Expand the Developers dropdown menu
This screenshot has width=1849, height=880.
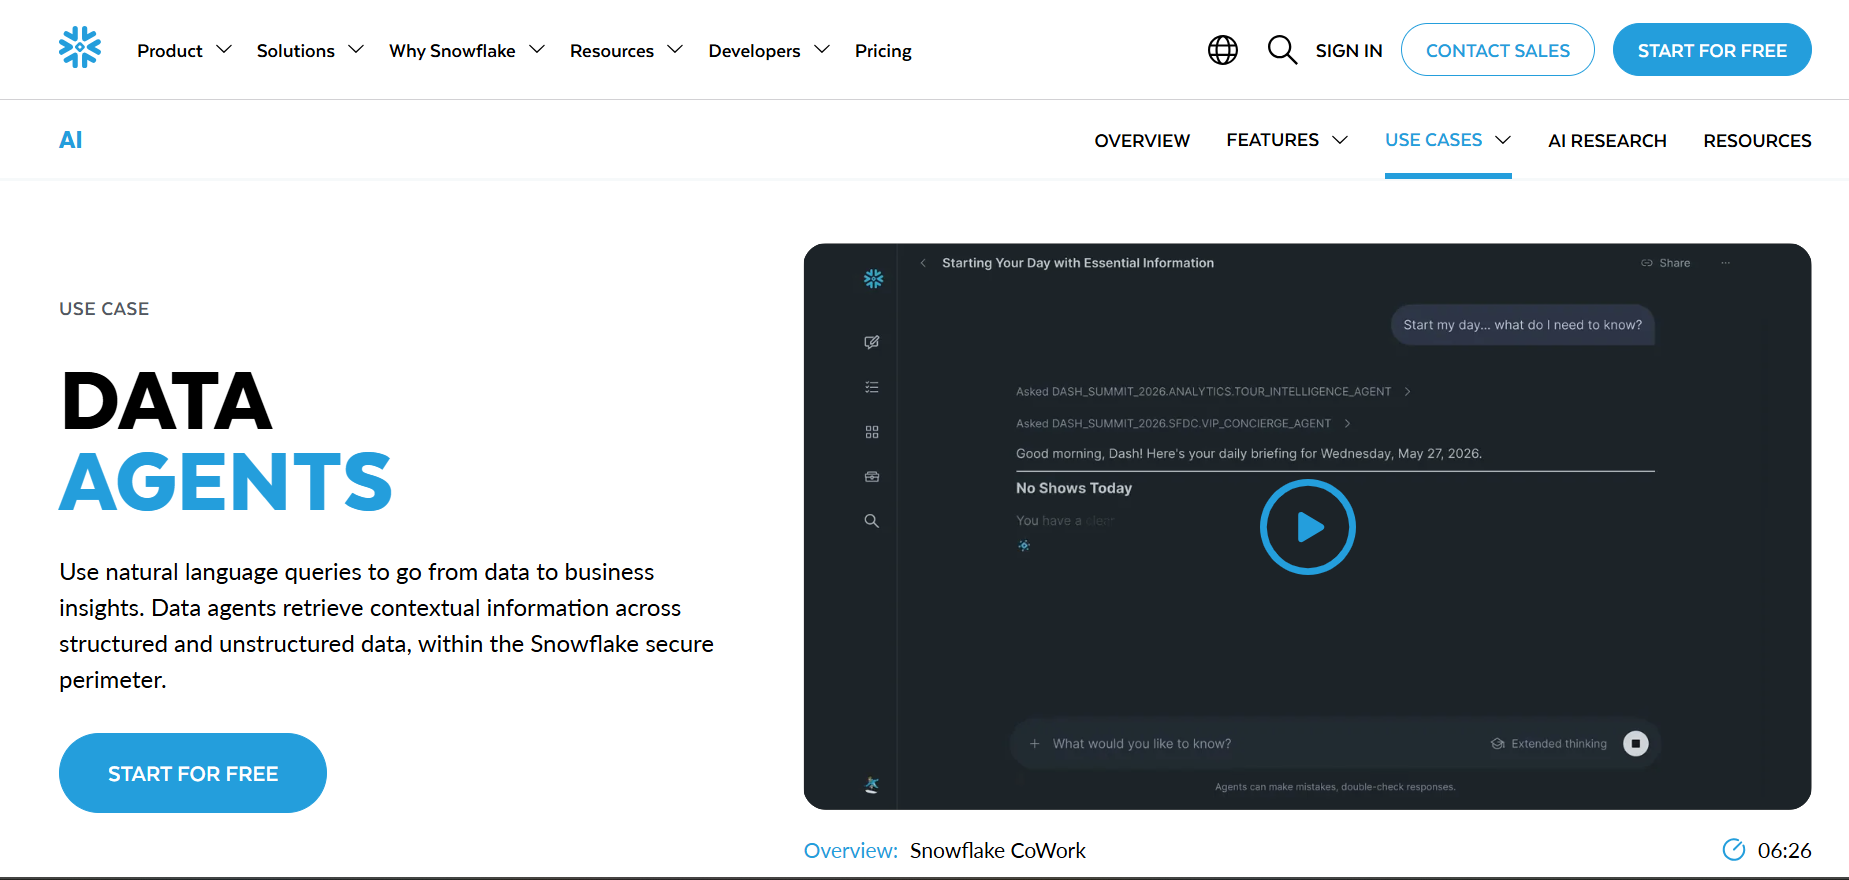pos(769,50)
